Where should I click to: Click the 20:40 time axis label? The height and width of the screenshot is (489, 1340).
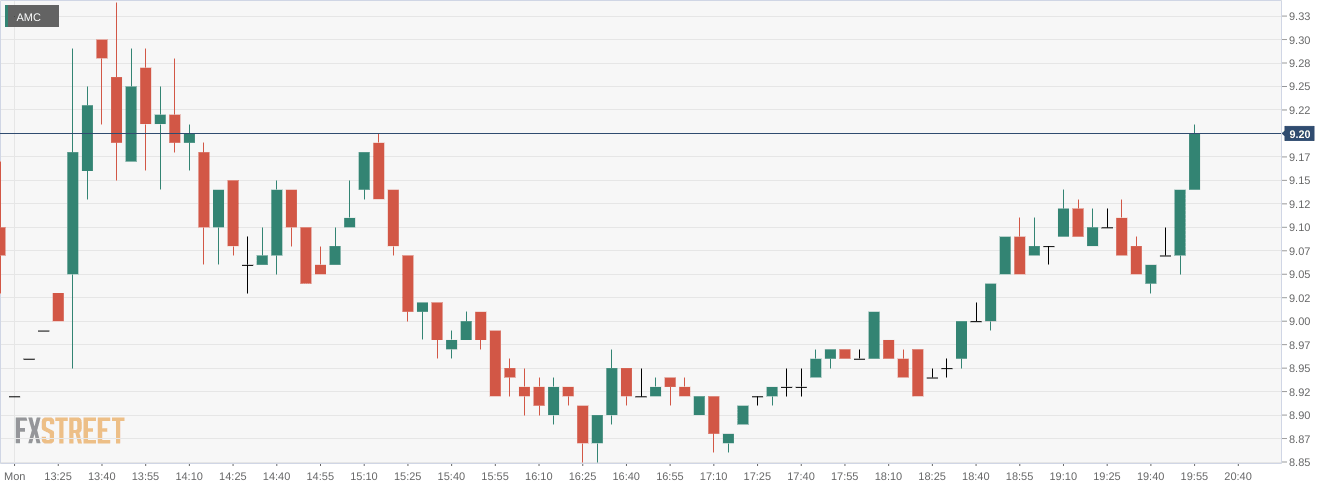pos(1237,476)
